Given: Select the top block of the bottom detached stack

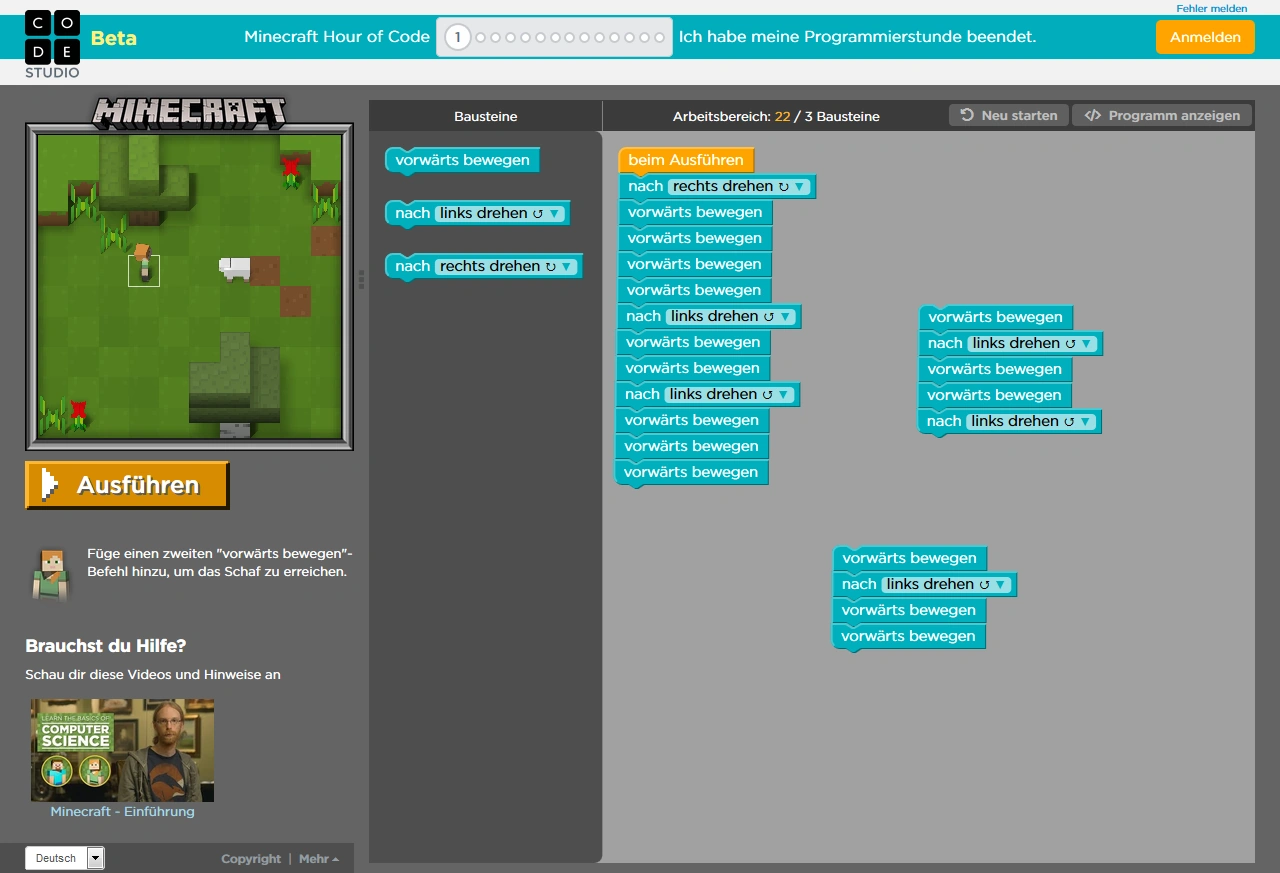Looking at the screenshot, I should (x=909, y=558).
